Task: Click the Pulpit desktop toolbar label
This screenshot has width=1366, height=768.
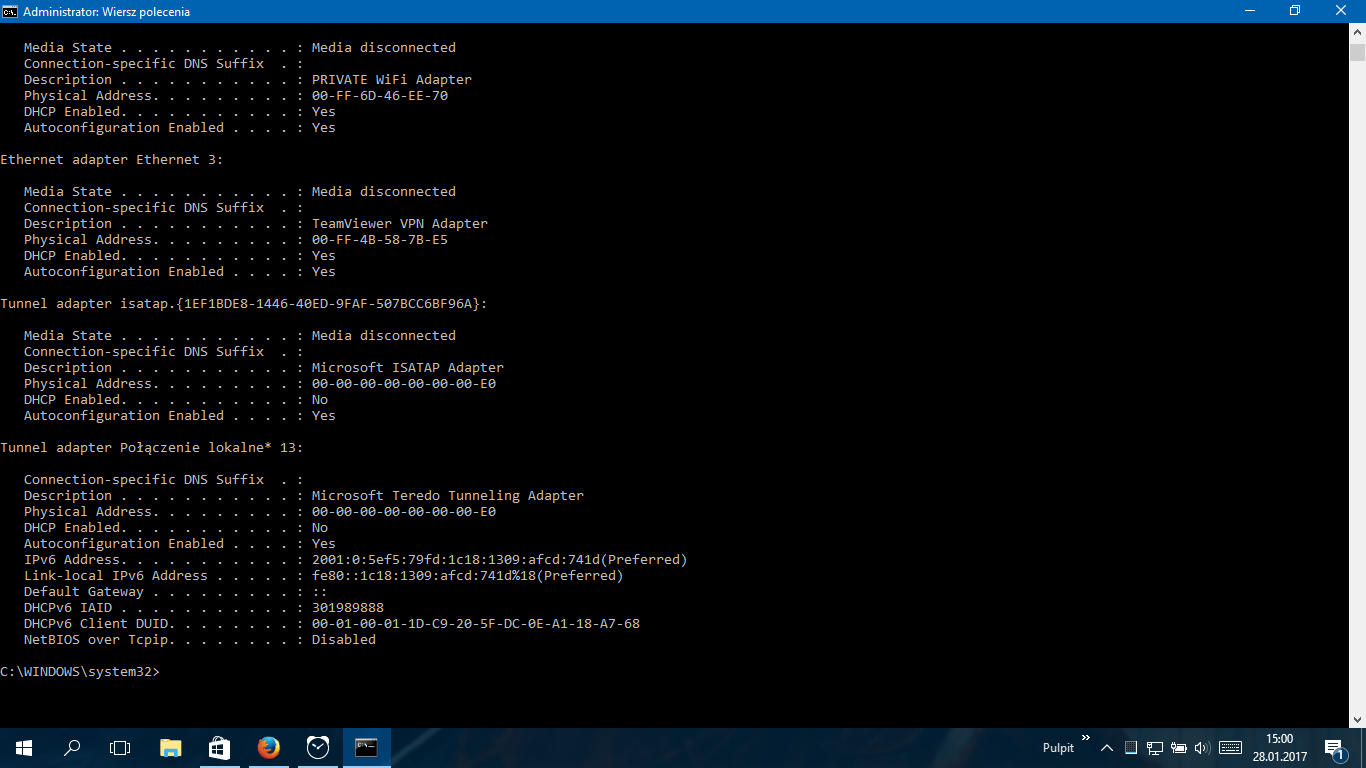Action: (1058, 748)
